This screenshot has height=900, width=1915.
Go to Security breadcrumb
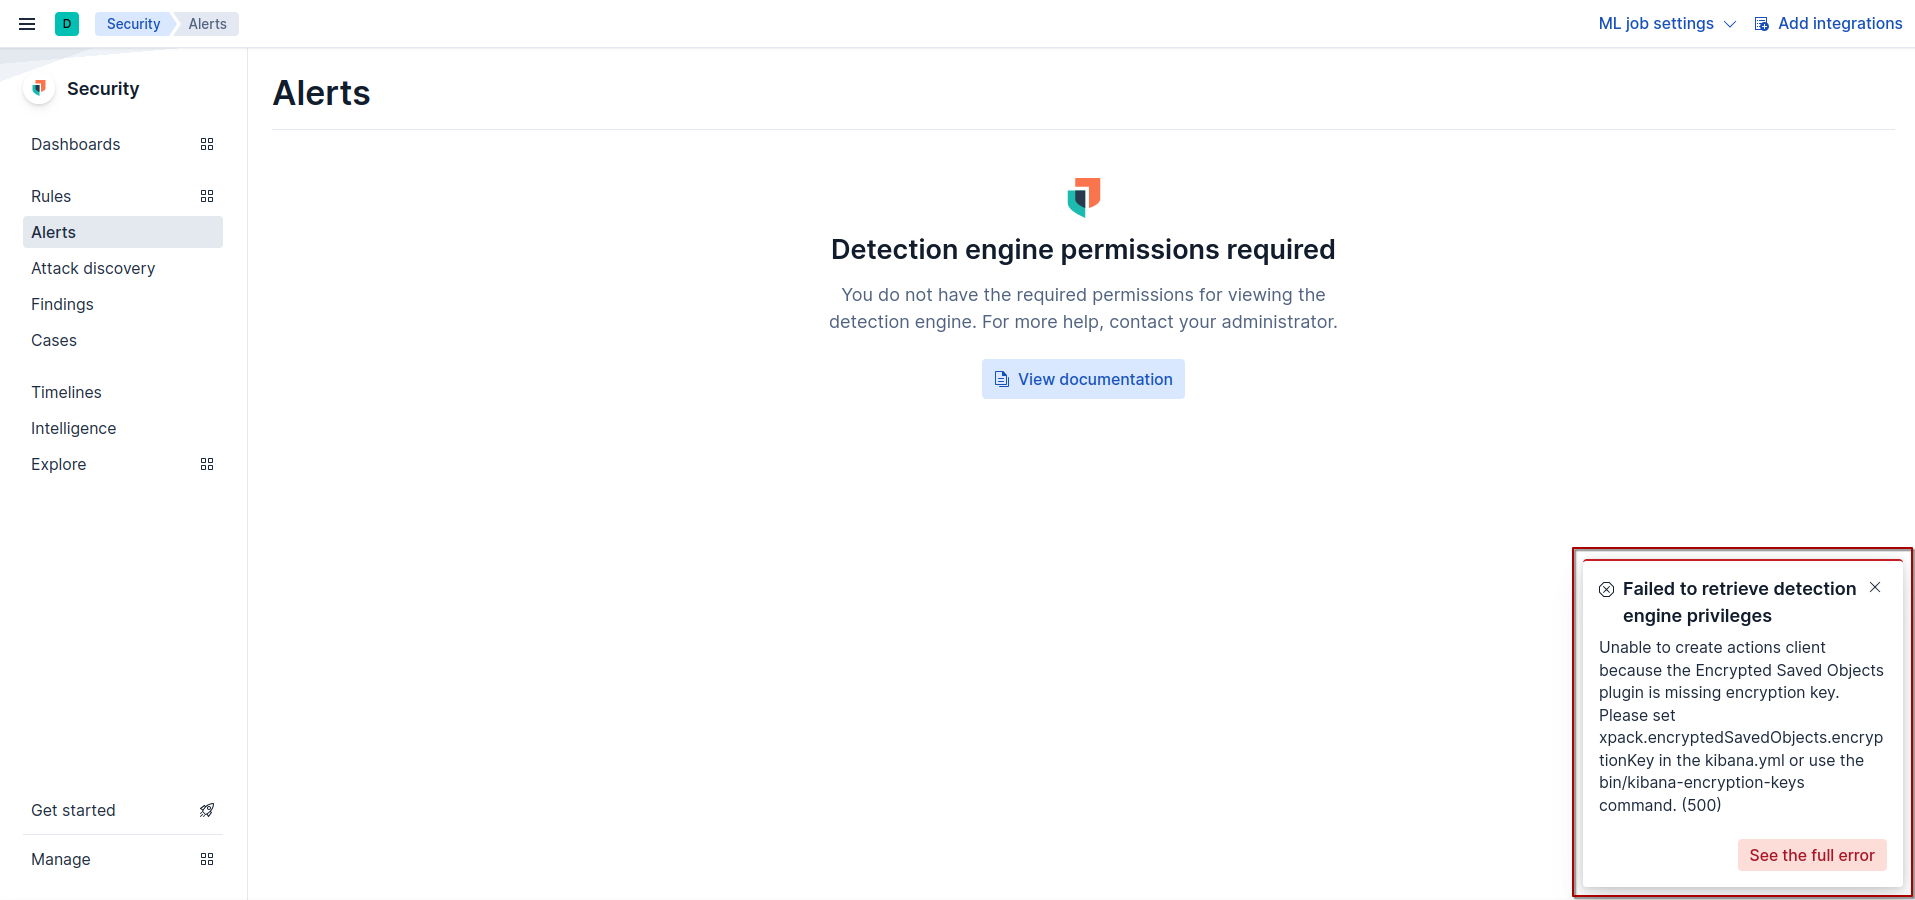[133, 24]
